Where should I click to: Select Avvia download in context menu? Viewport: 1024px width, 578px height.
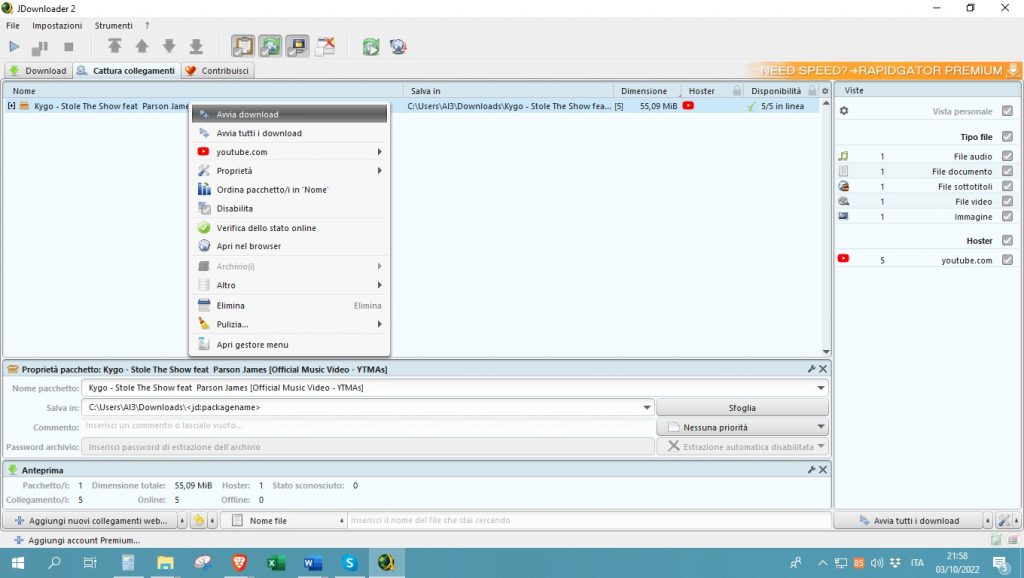[x=247, y=114]
